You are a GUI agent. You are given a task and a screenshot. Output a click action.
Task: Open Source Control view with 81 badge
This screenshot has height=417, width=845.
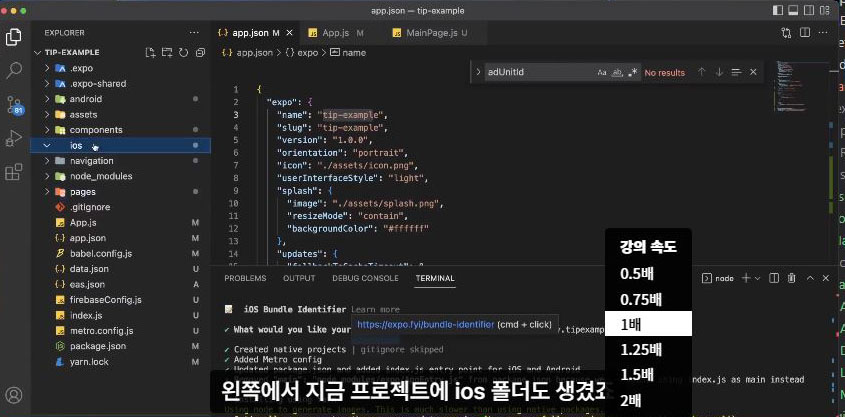(x=15, y=105)
